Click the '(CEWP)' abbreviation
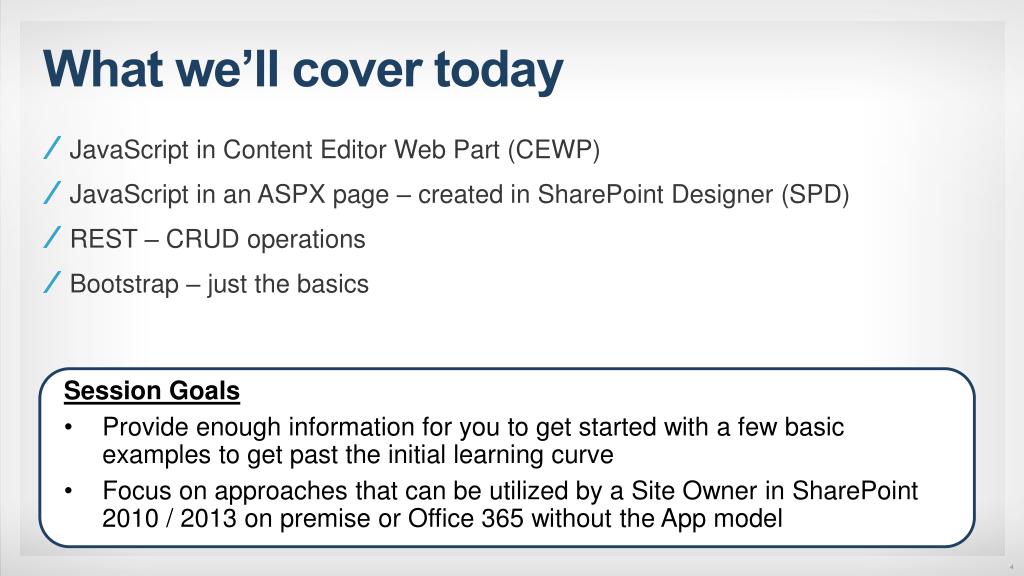The height and width of the screenshot is (576, 1024). 554,150
